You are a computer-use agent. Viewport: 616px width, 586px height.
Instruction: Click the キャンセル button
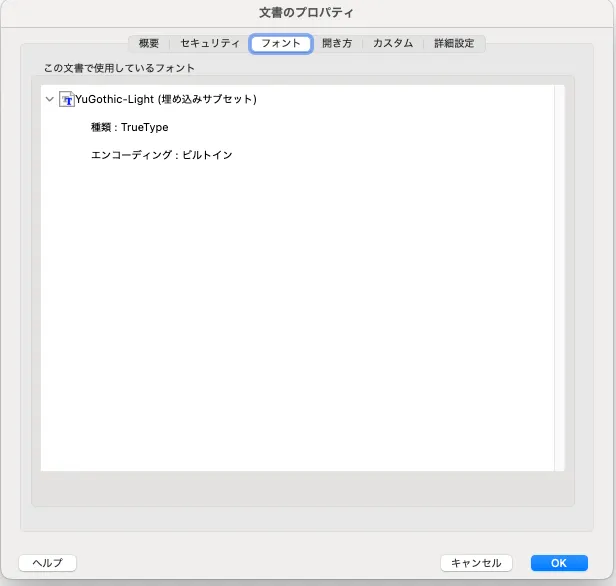pos(477,563)
